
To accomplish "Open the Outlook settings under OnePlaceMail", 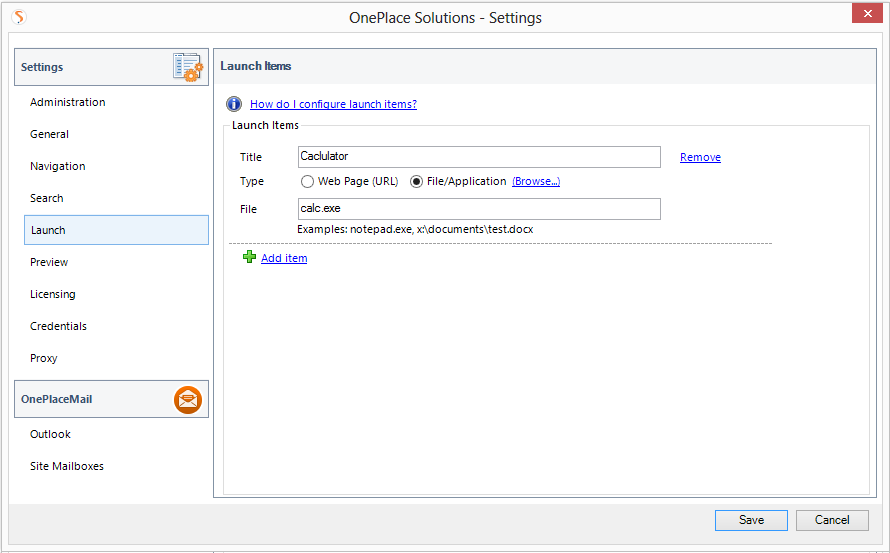I will (50, 434).
